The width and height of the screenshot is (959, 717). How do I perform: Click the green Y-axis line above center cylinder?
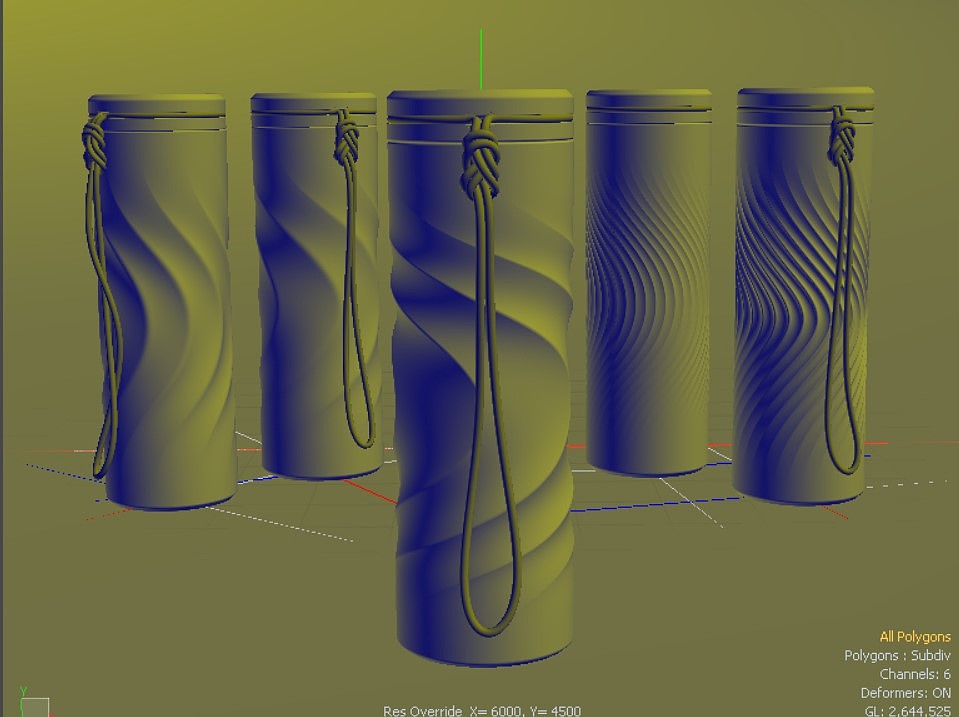(x=481, y=59)
